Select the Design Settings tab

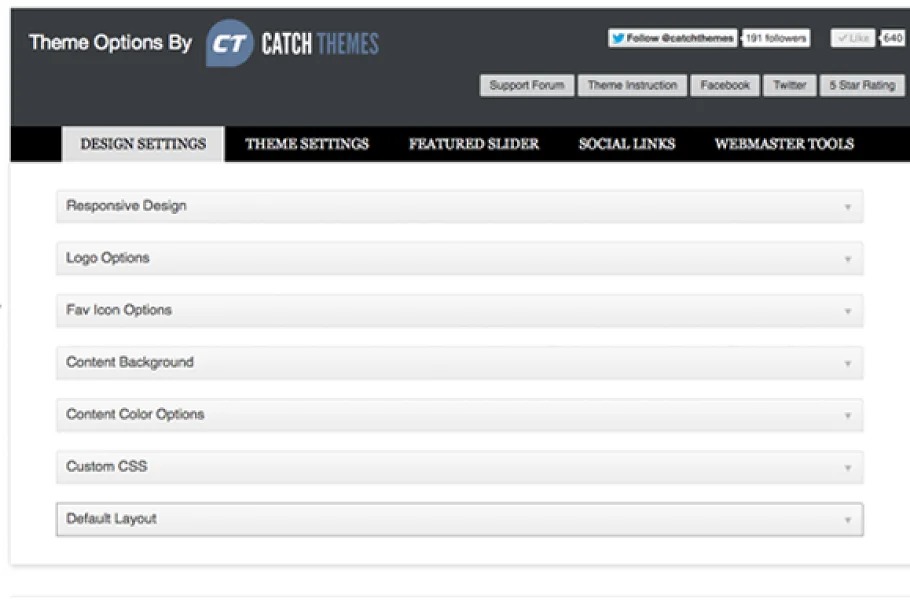143,144
